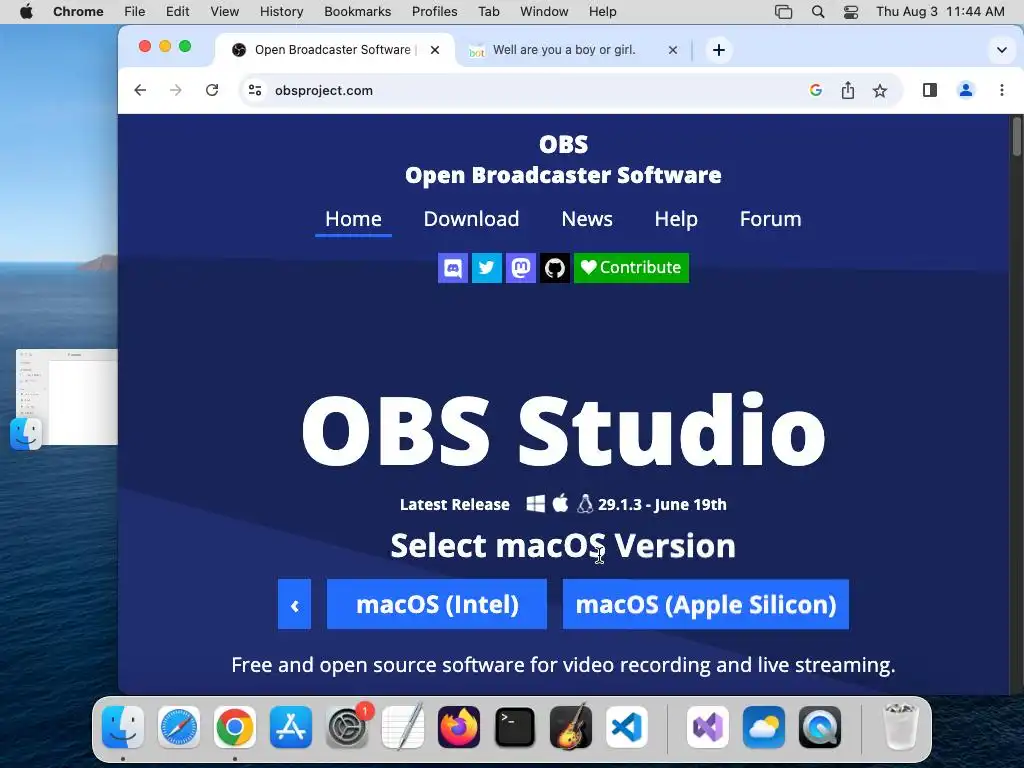
Task: Go to the Download page
Action: [x=471, y=219]
